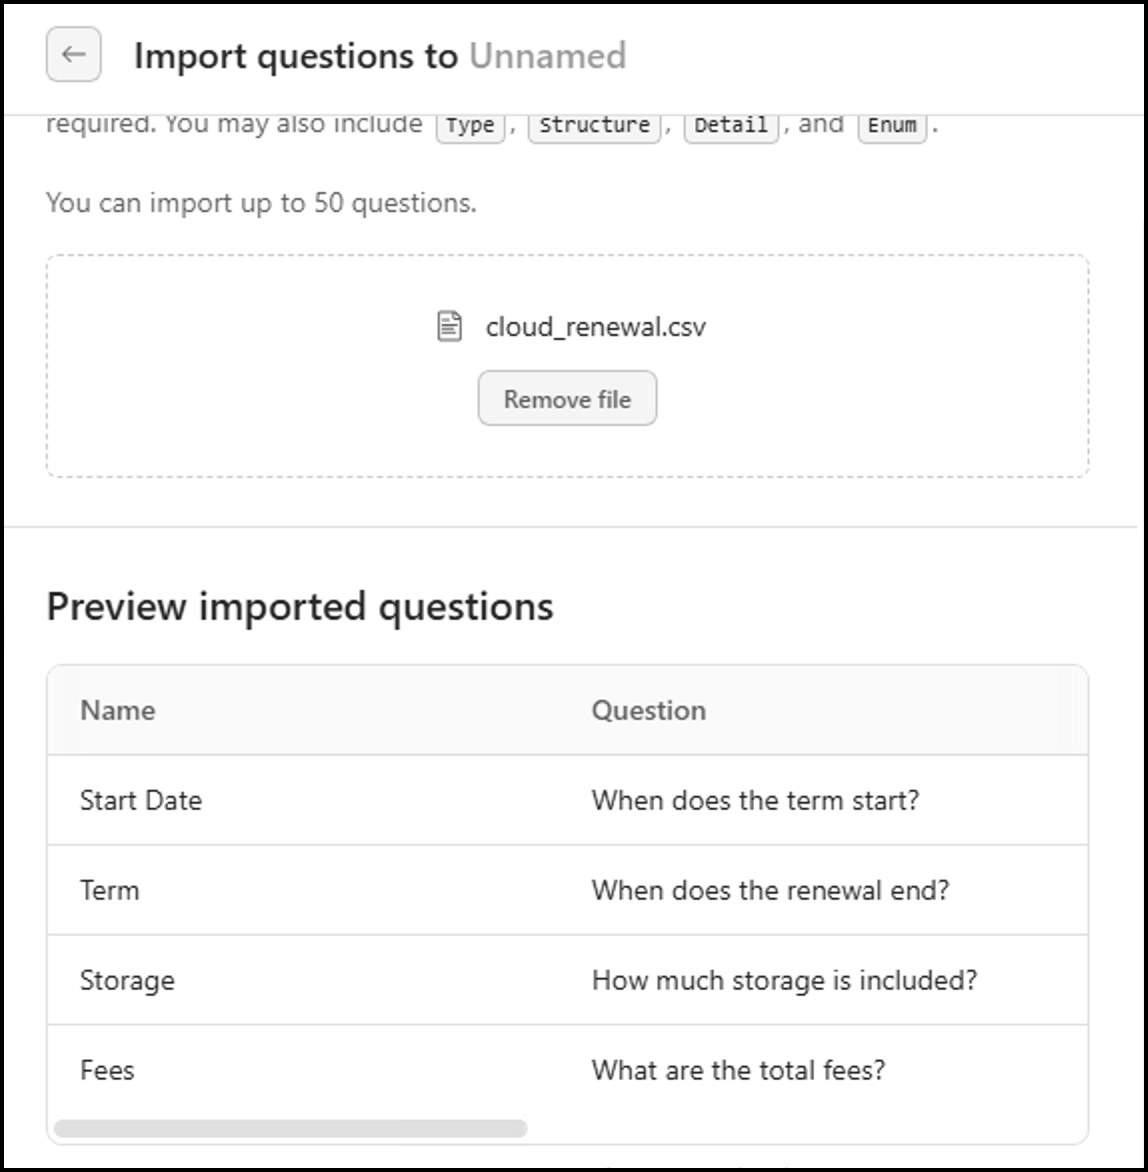Click the cloud_renewal.csv file icon
1148x1172 pixels.
click(450, 327)
